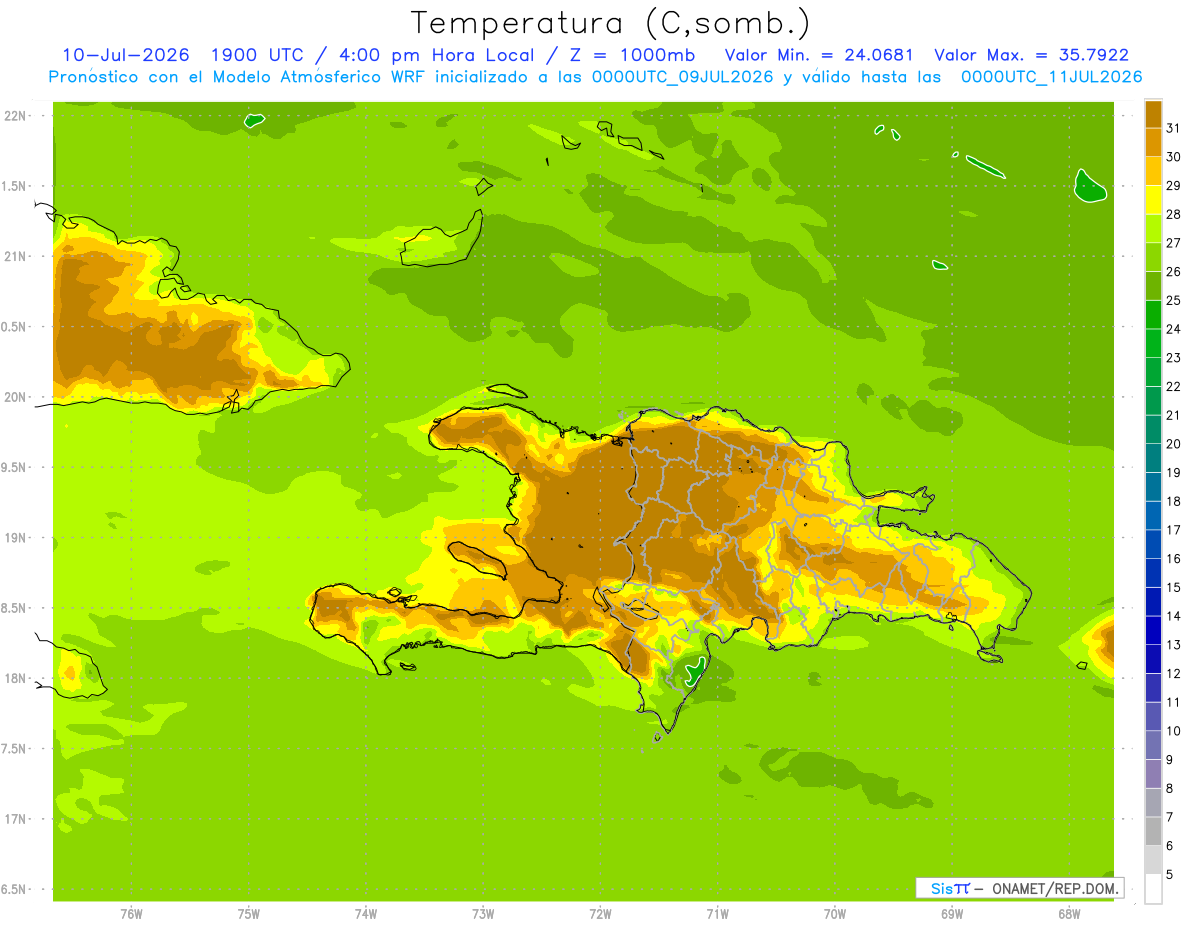Click the yellow legend swatch between 28 and 29
This screenshot has width=1200, height=927.
(1153, 200)
